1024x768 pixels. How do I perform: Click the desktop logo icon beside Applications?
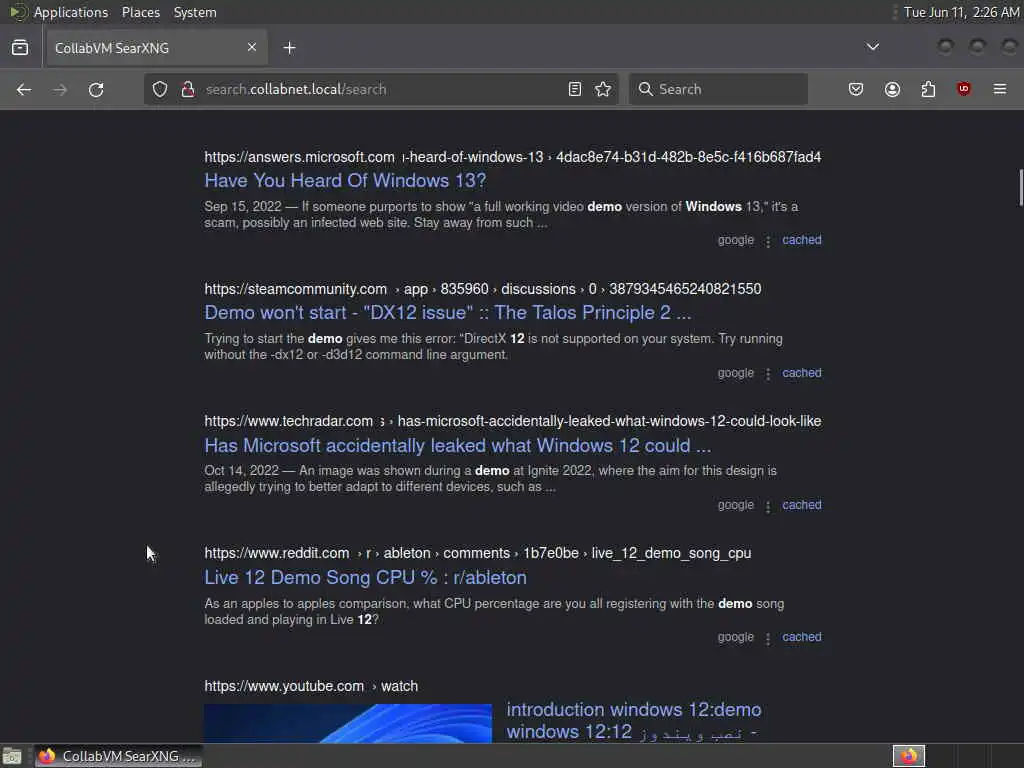coord(18,12)
